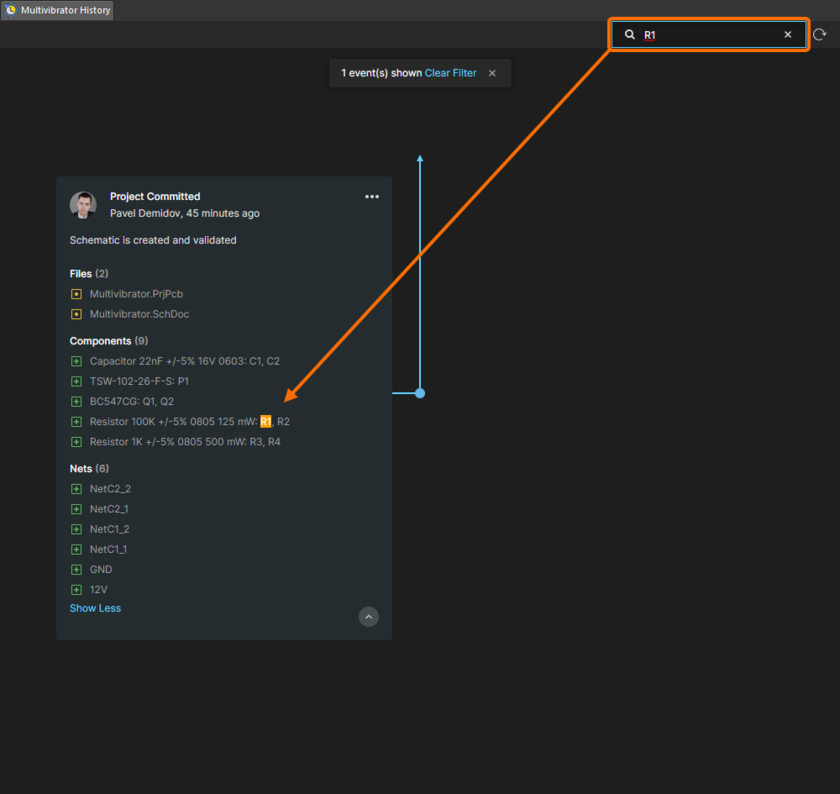Screen dimensions: 840x794
Task: Click the green icon next to NetC2_2
Action: coord(76,488)
